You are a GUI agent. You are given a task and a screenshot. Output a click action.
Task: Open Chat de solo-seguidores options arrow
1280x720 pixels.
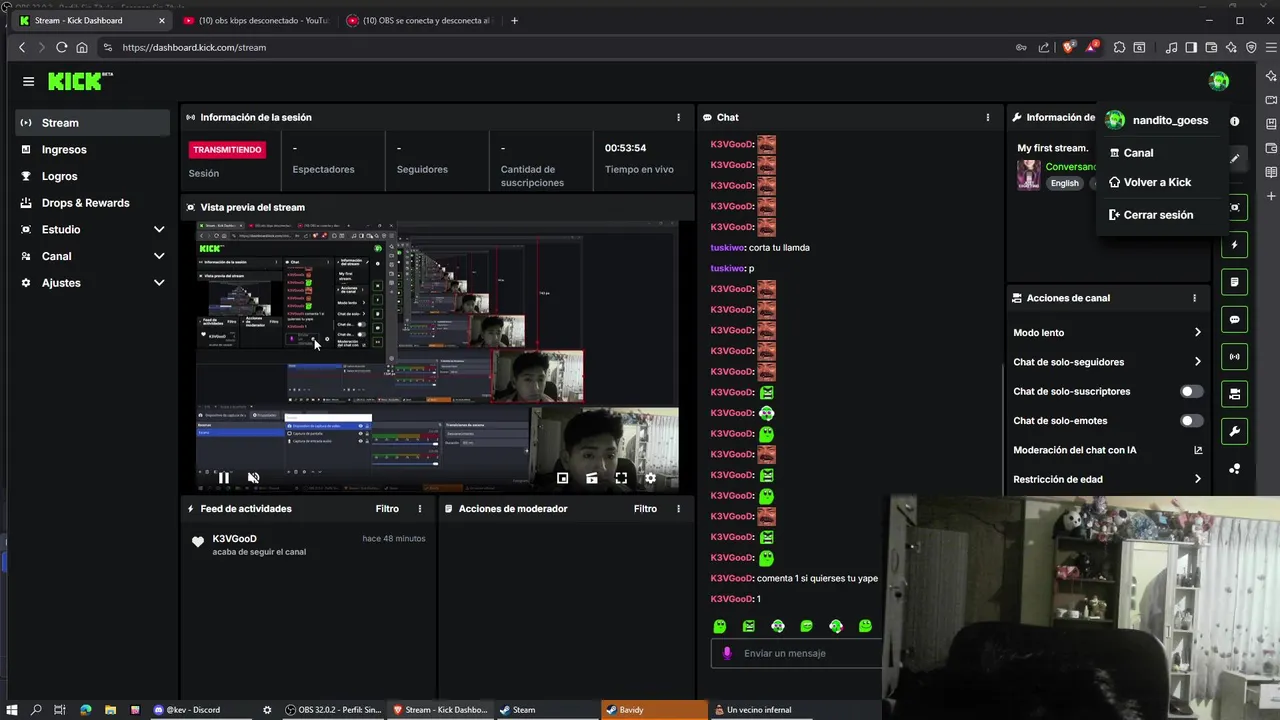click(x=1197, y=362)
